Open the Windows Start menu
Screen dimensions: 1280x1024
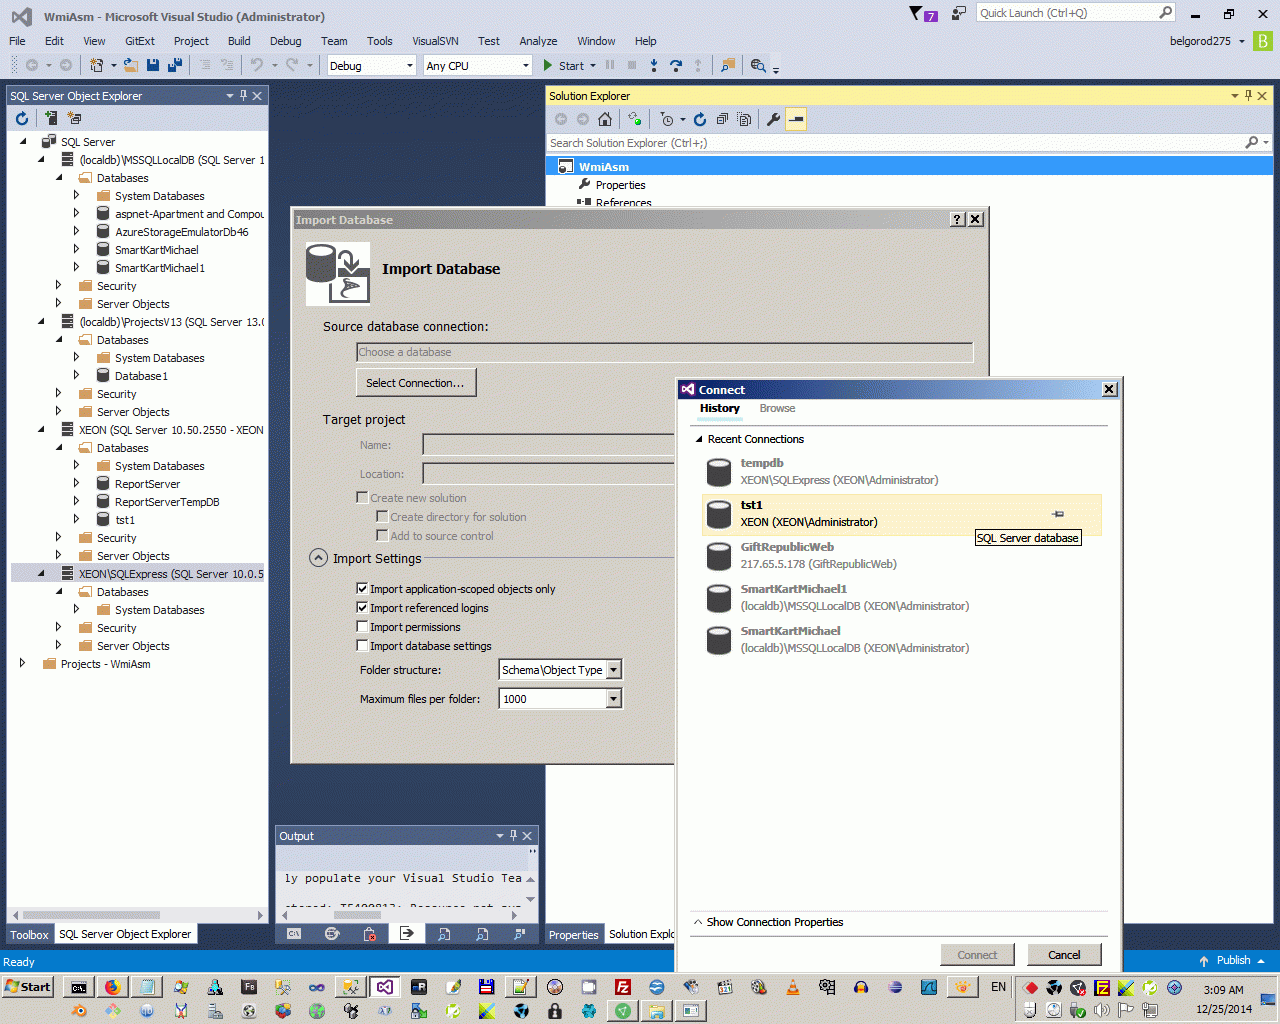28,987
